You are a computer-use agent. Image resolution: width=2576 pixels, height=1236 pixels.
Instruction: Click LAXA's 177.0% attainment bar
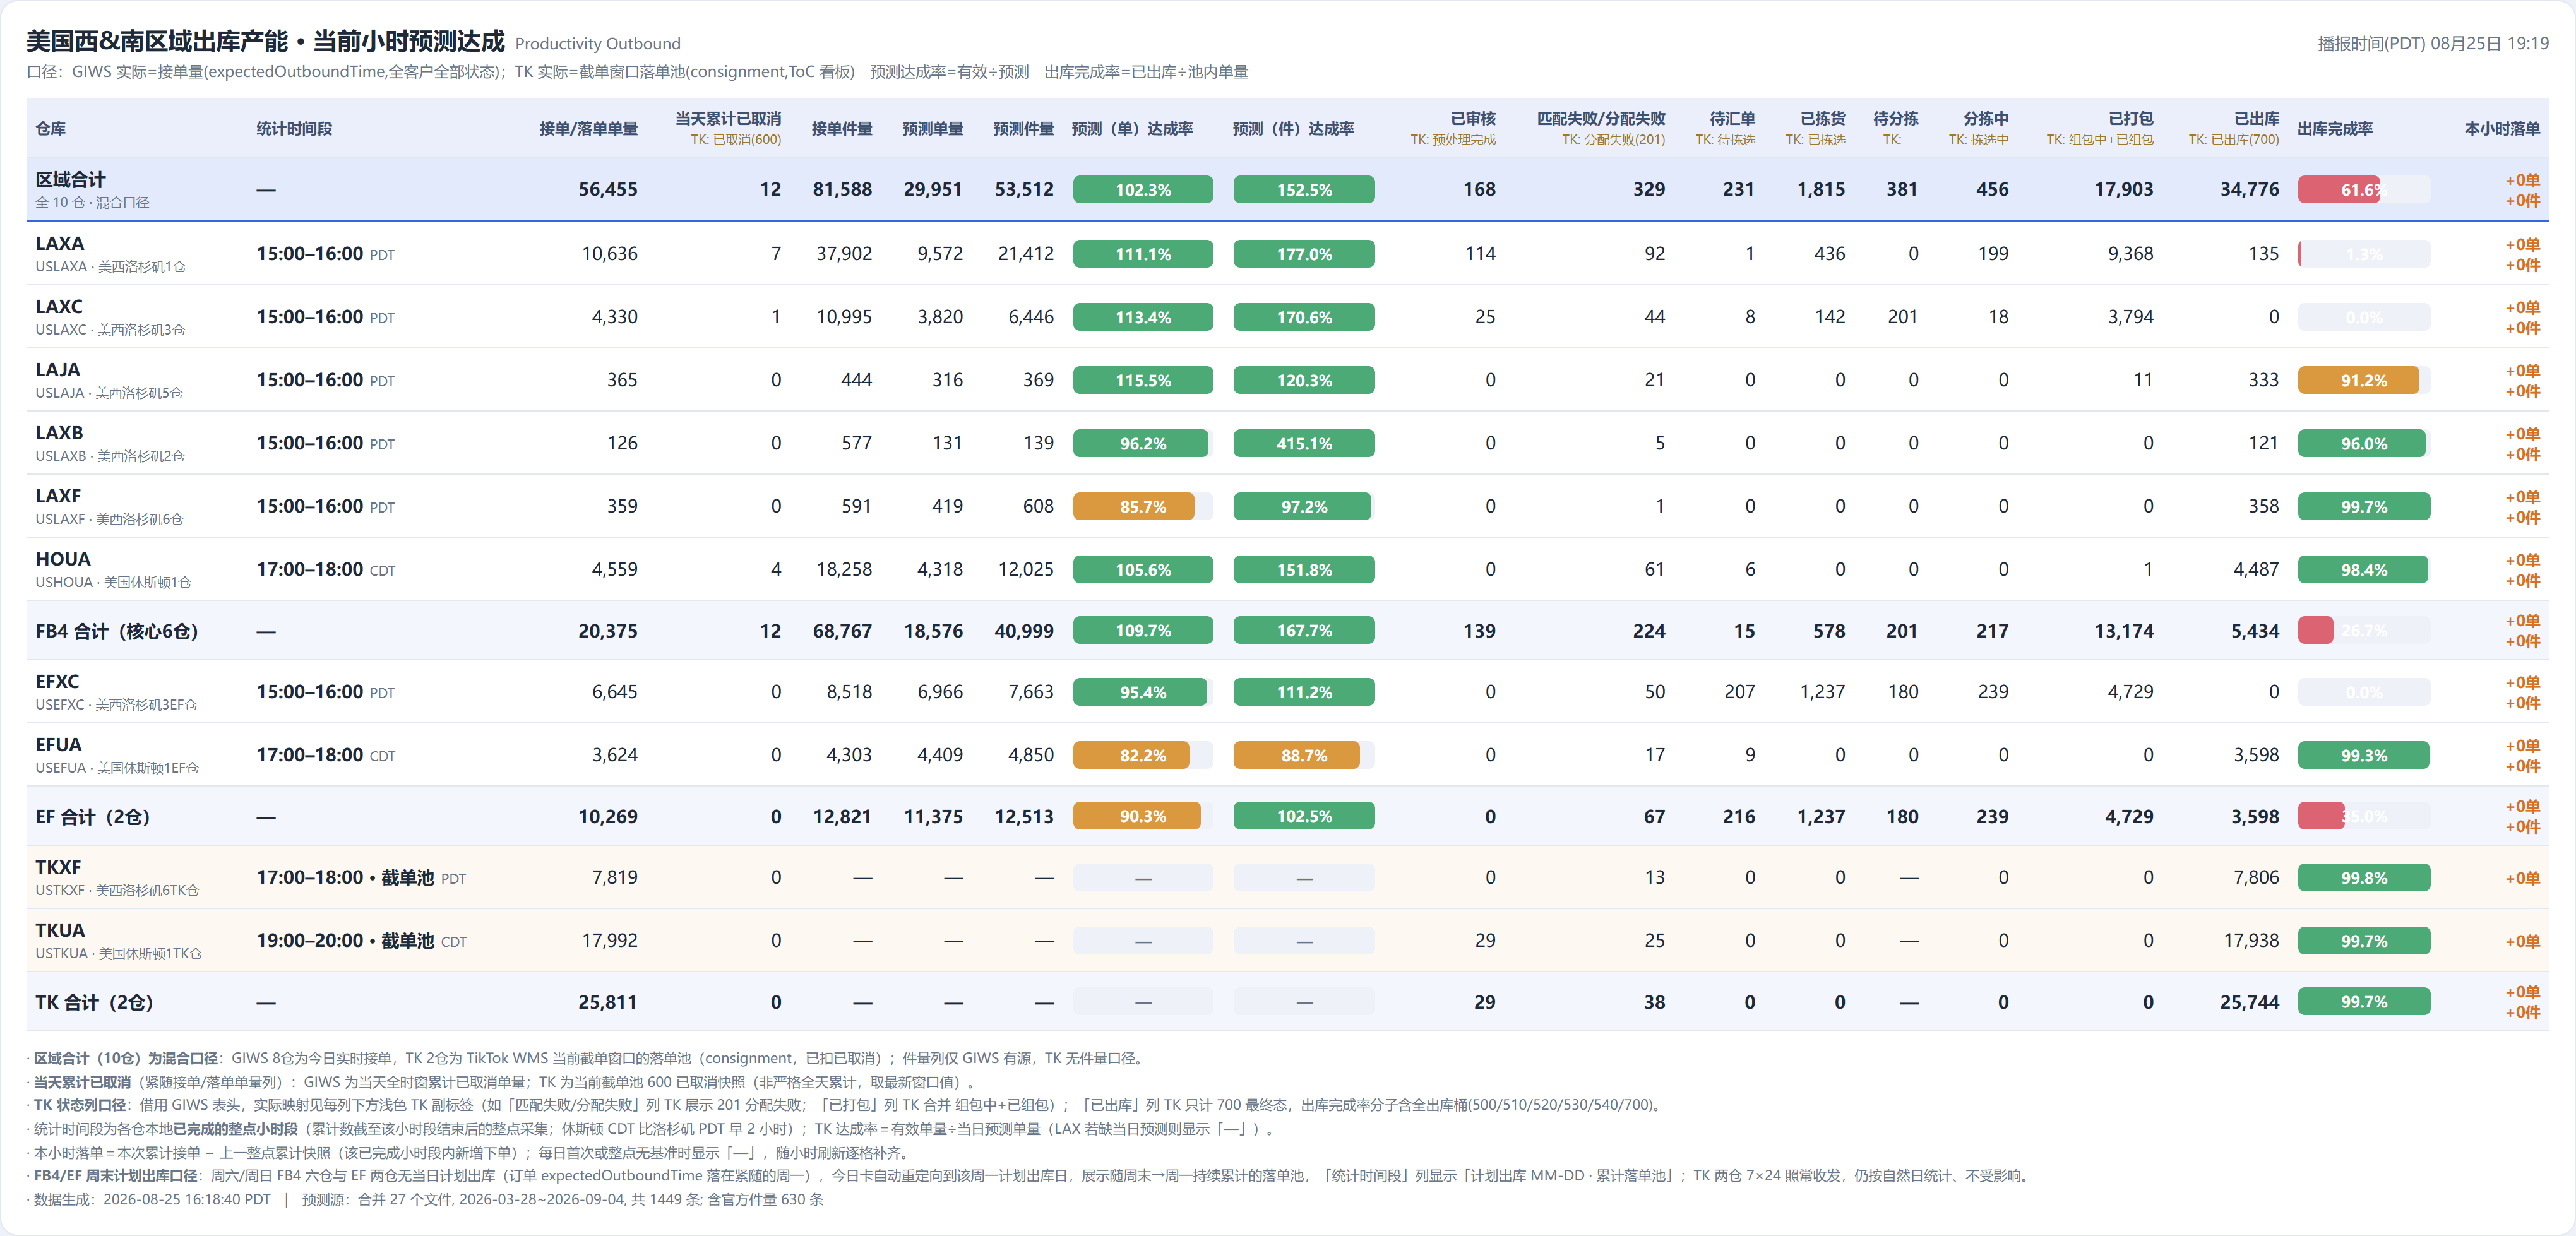tap(1304, 254)
